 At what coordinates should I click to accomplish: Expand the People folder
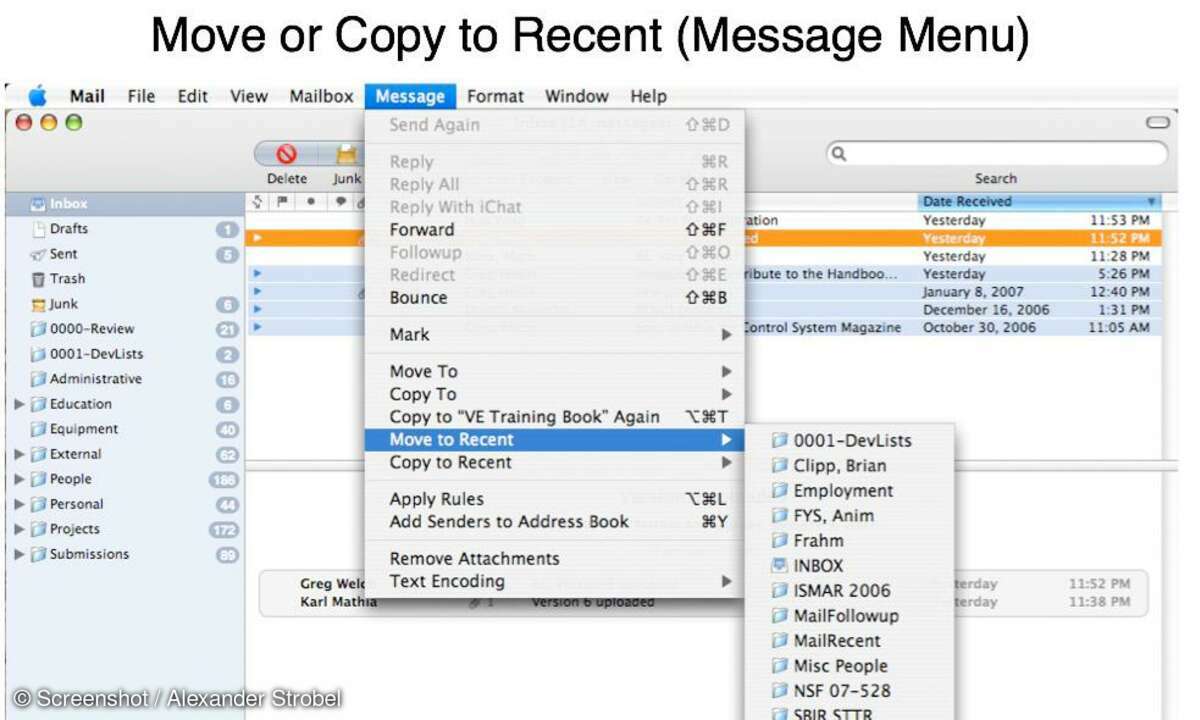coord(20,479)
